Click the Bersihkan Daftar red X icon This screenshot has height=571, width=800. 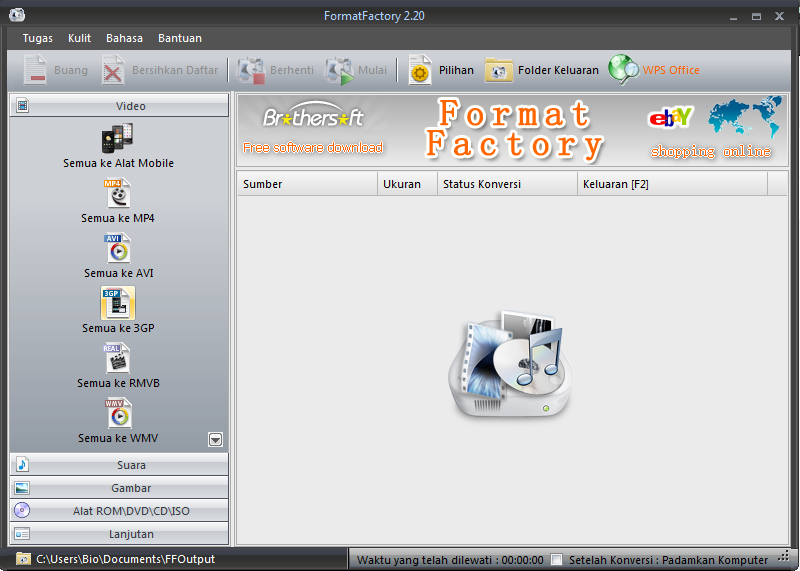click(x=113, y=70)
